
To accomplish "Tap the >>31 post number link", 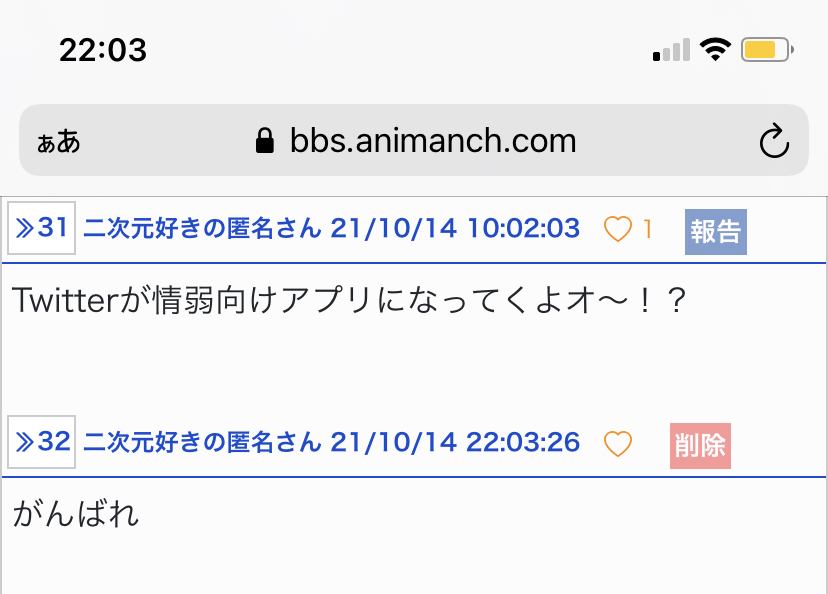I will coord(40,229).
